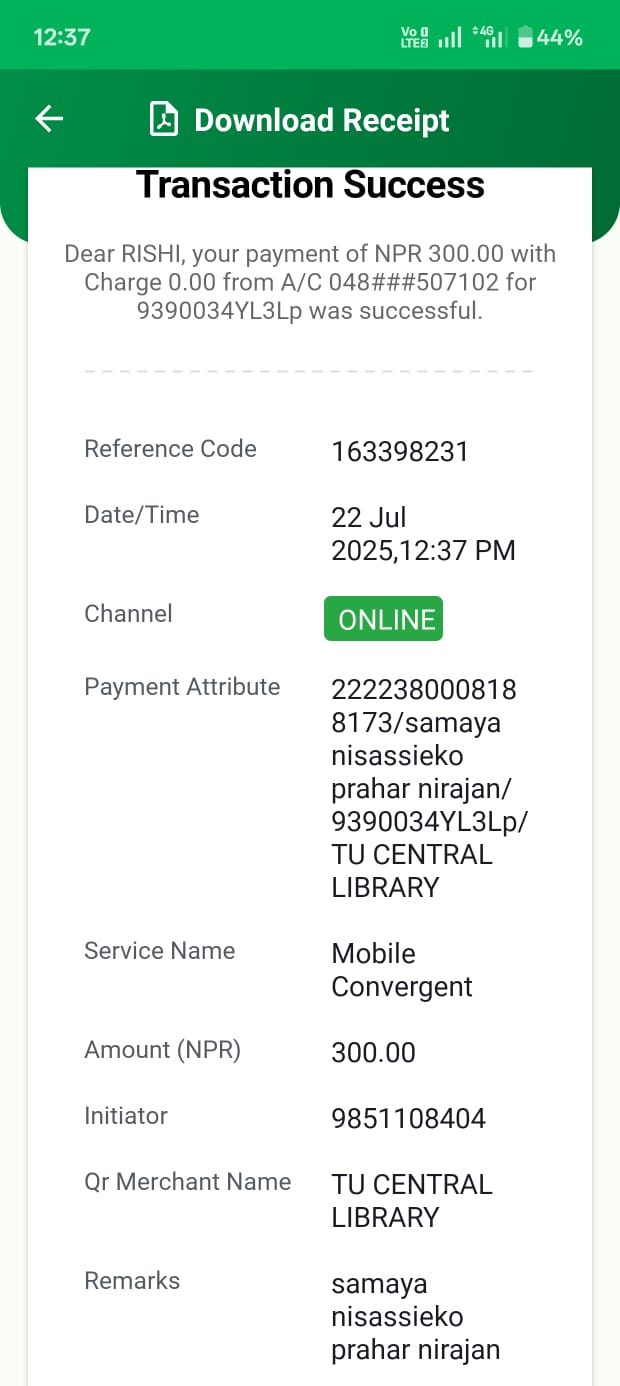This screenshot has height=1386, width=620.
Task: Tap the VoLTE indicator icon
Action: click(x=414, y=38)
